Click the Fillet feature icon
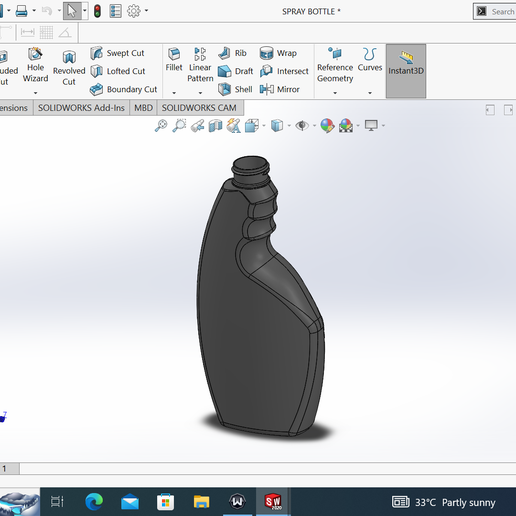 (x=174, y=53)
